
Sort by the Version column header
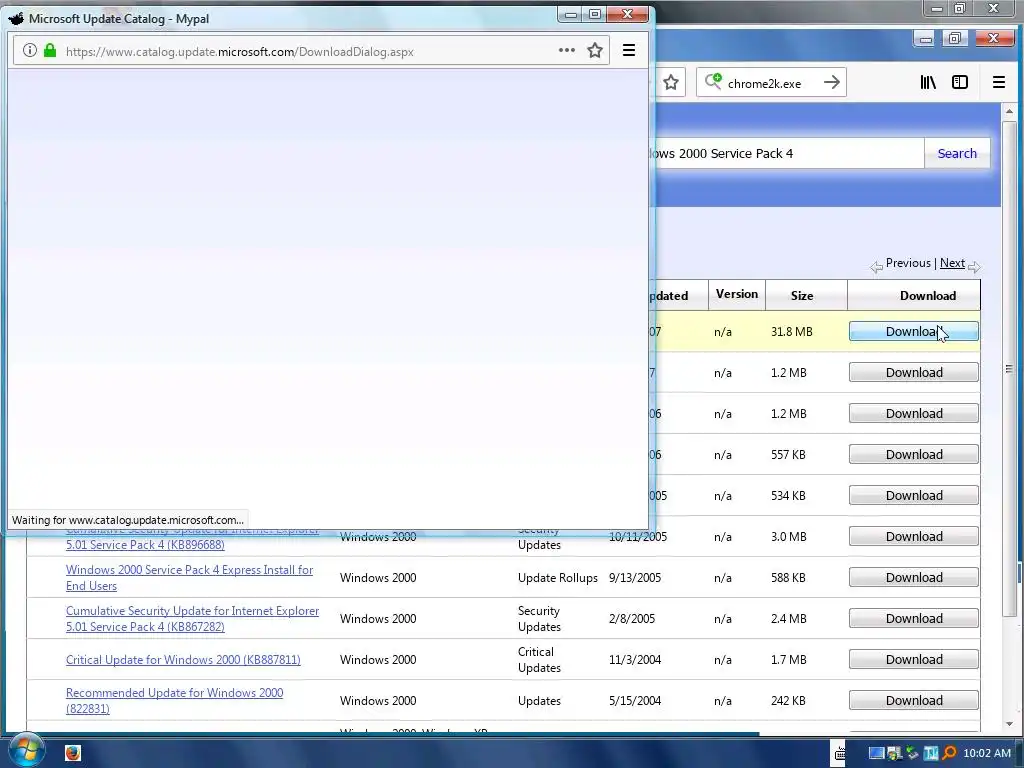click(x=737, y=294)
